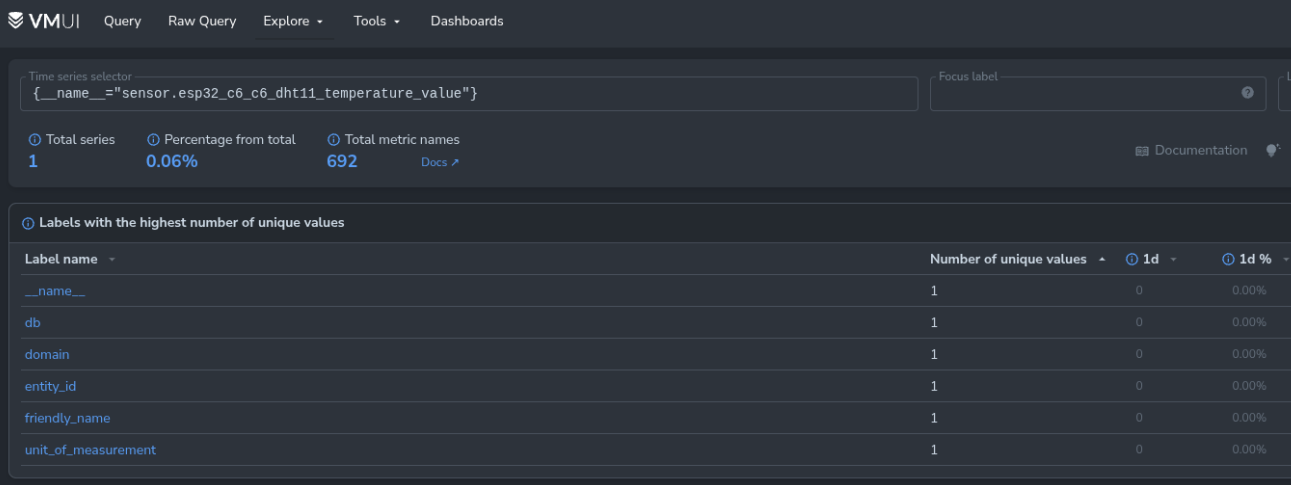Screen dimensions: 1291x485
Task: Select the entity_id label link
Action: (50, 386)
